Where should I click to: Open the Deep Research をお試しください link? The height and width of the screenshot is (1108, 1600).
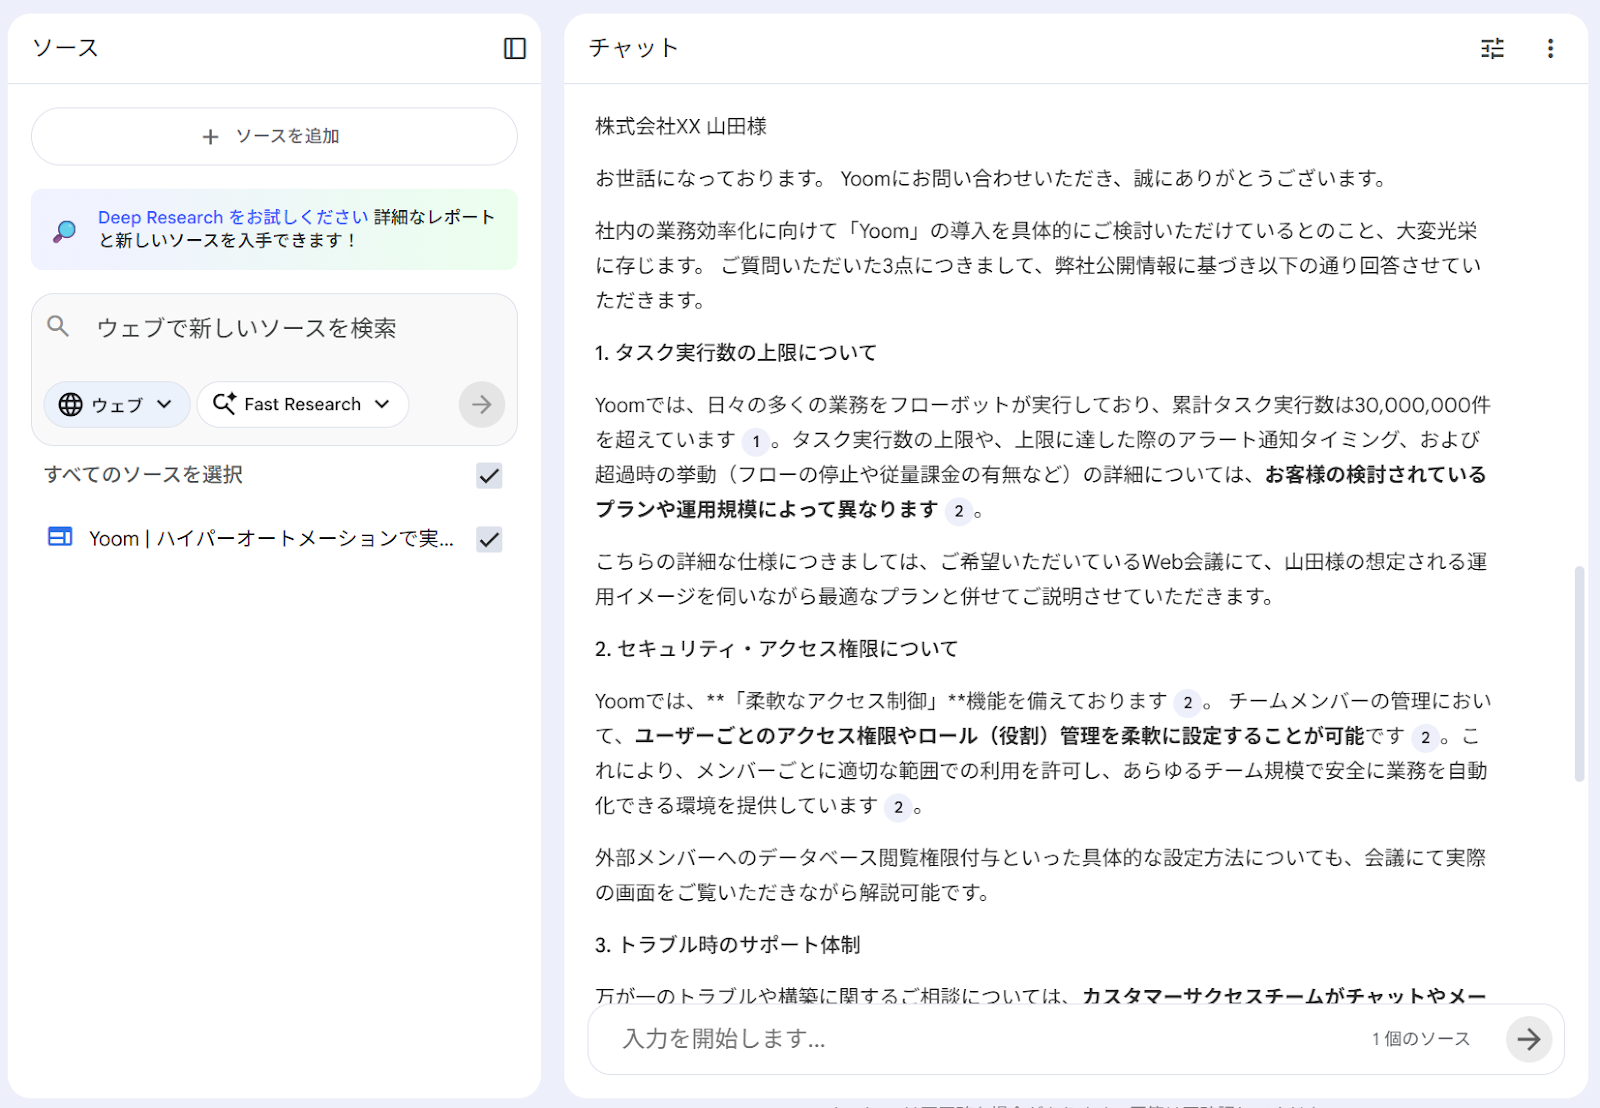point(233,217)
